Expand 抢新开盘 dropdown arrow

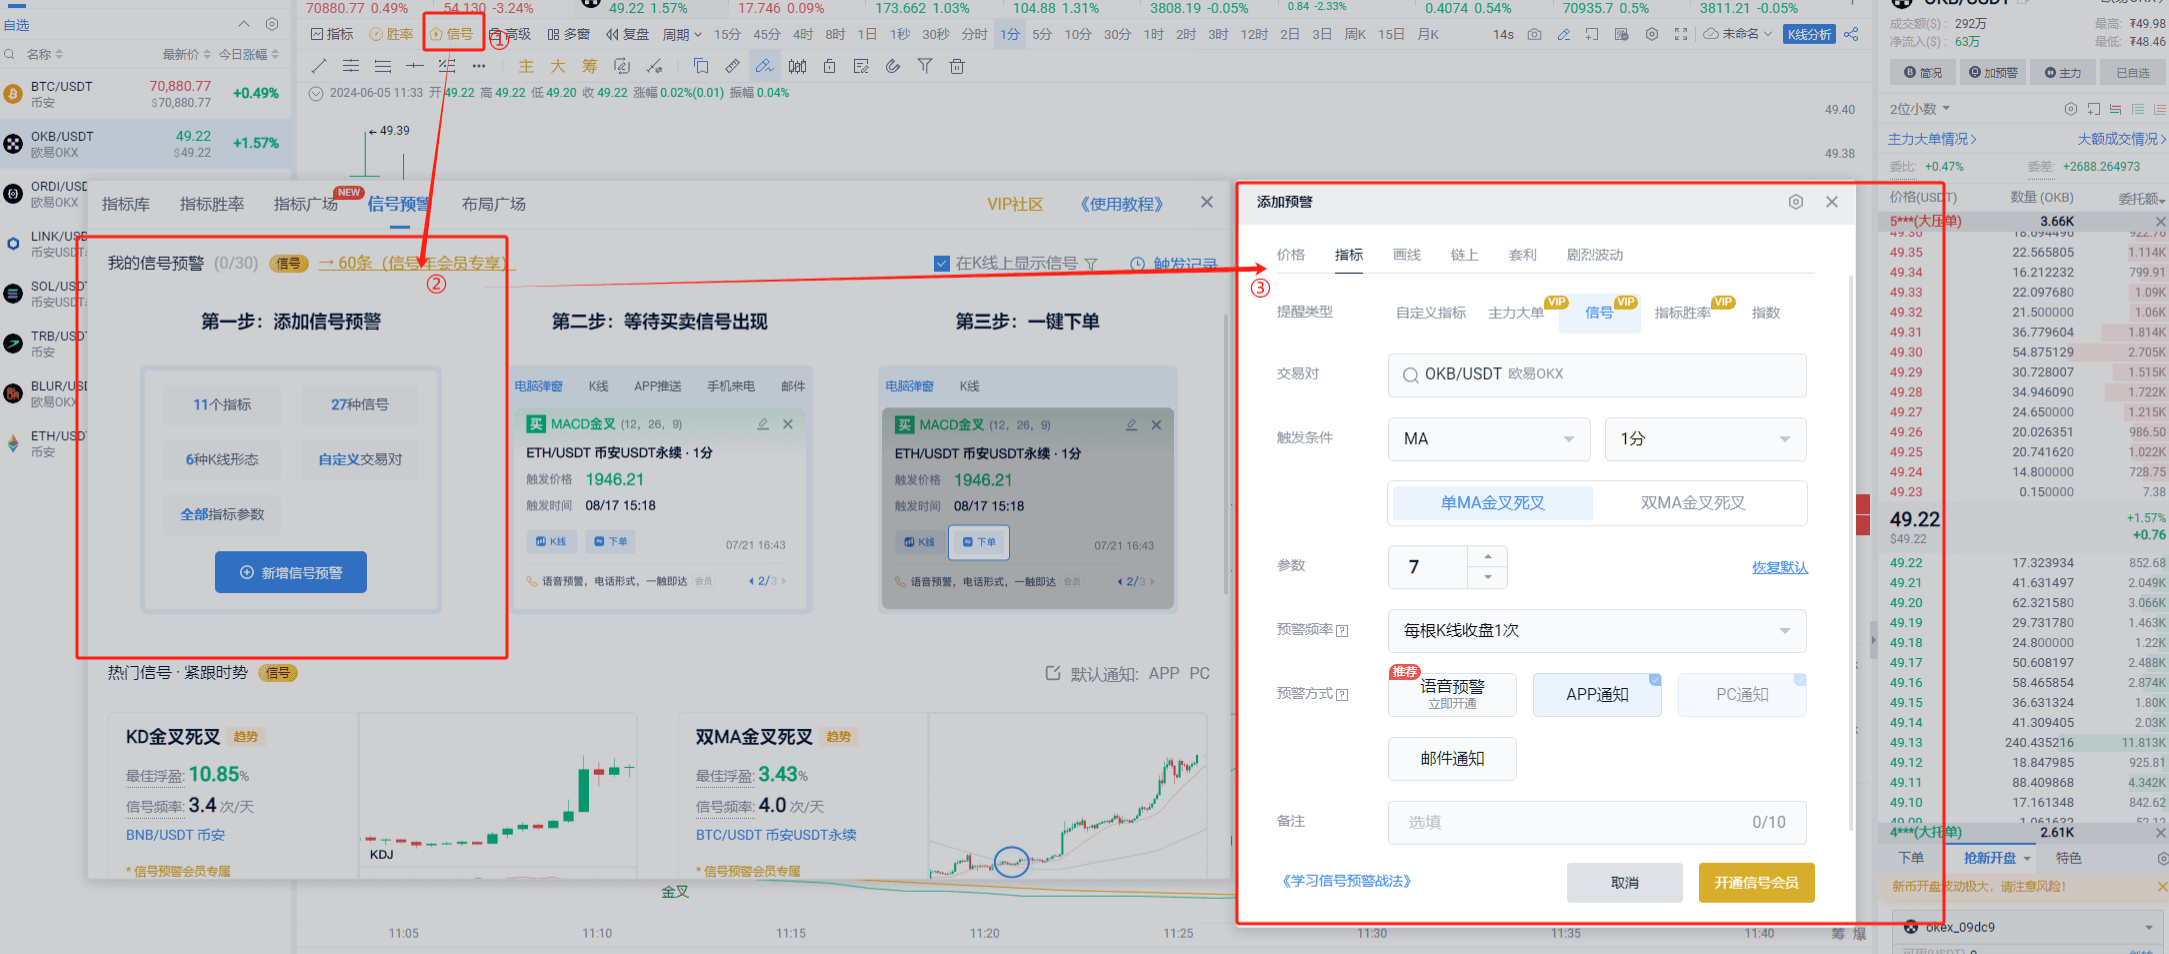(x=2027, y=858)
